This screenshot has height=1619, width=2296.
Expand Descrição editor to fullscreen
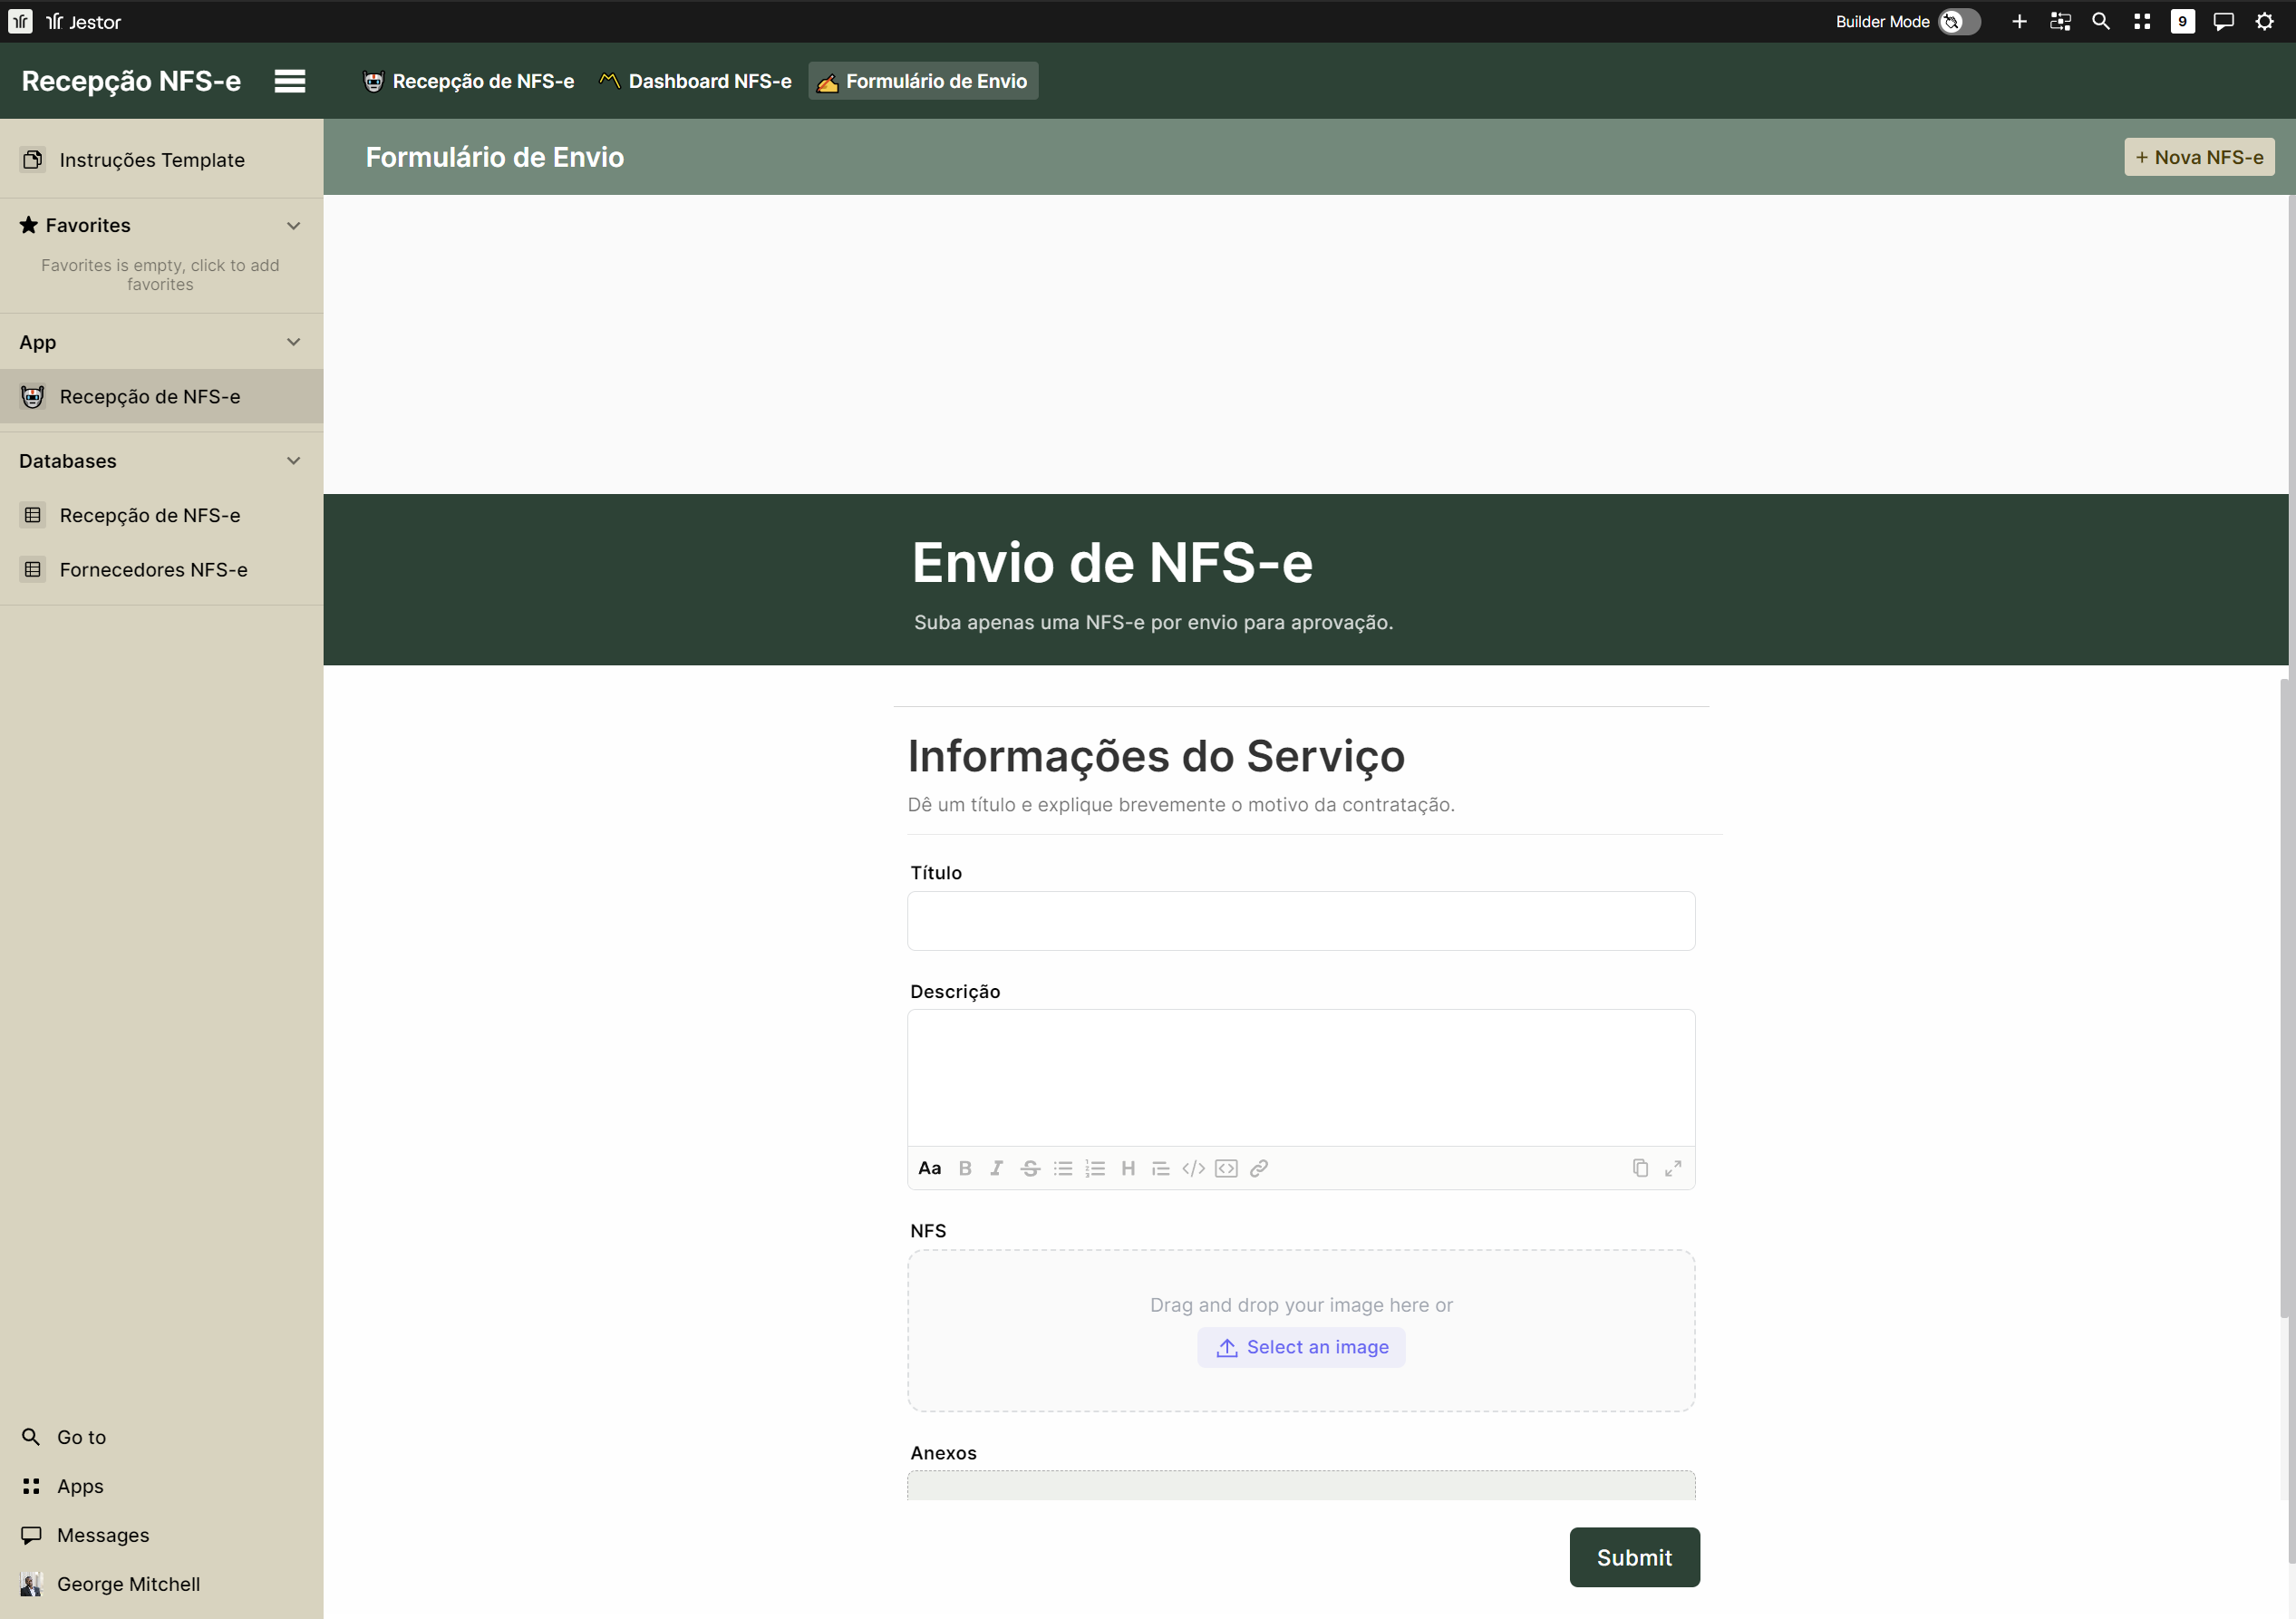pos(1673,1168)
